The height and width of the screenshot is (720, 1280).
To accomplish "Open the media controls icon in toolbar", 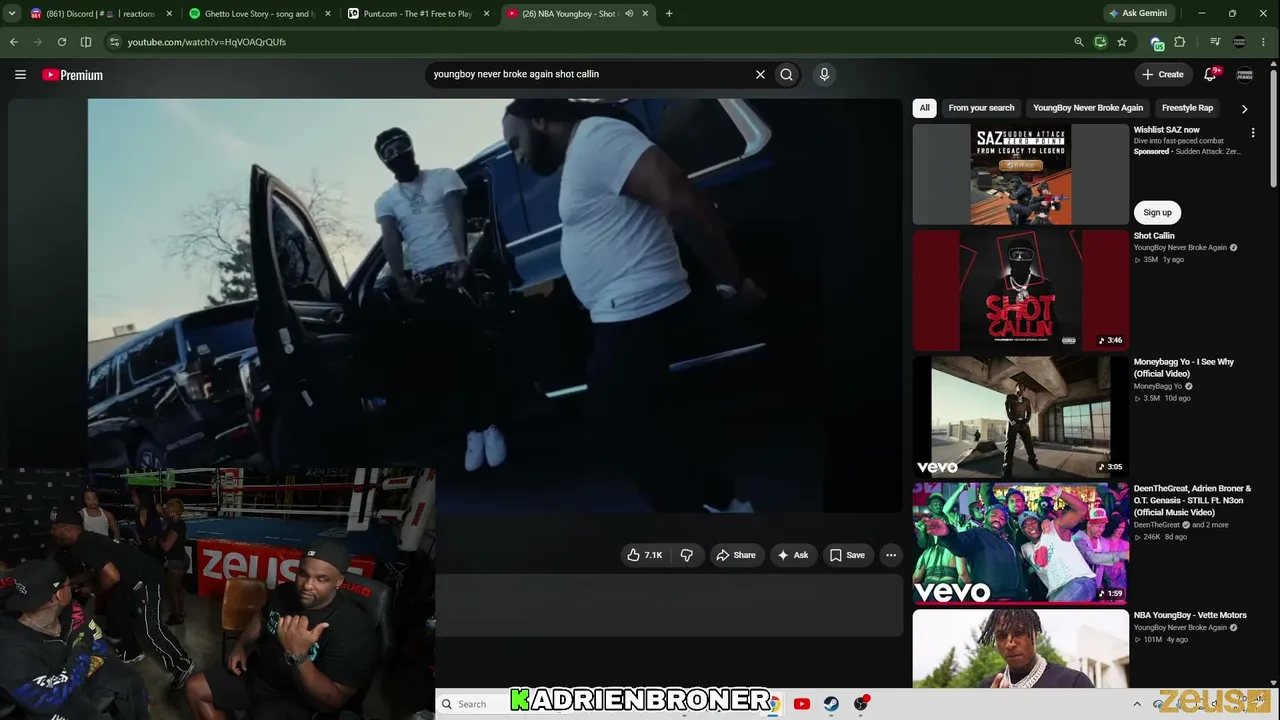I will [1215, 42].
